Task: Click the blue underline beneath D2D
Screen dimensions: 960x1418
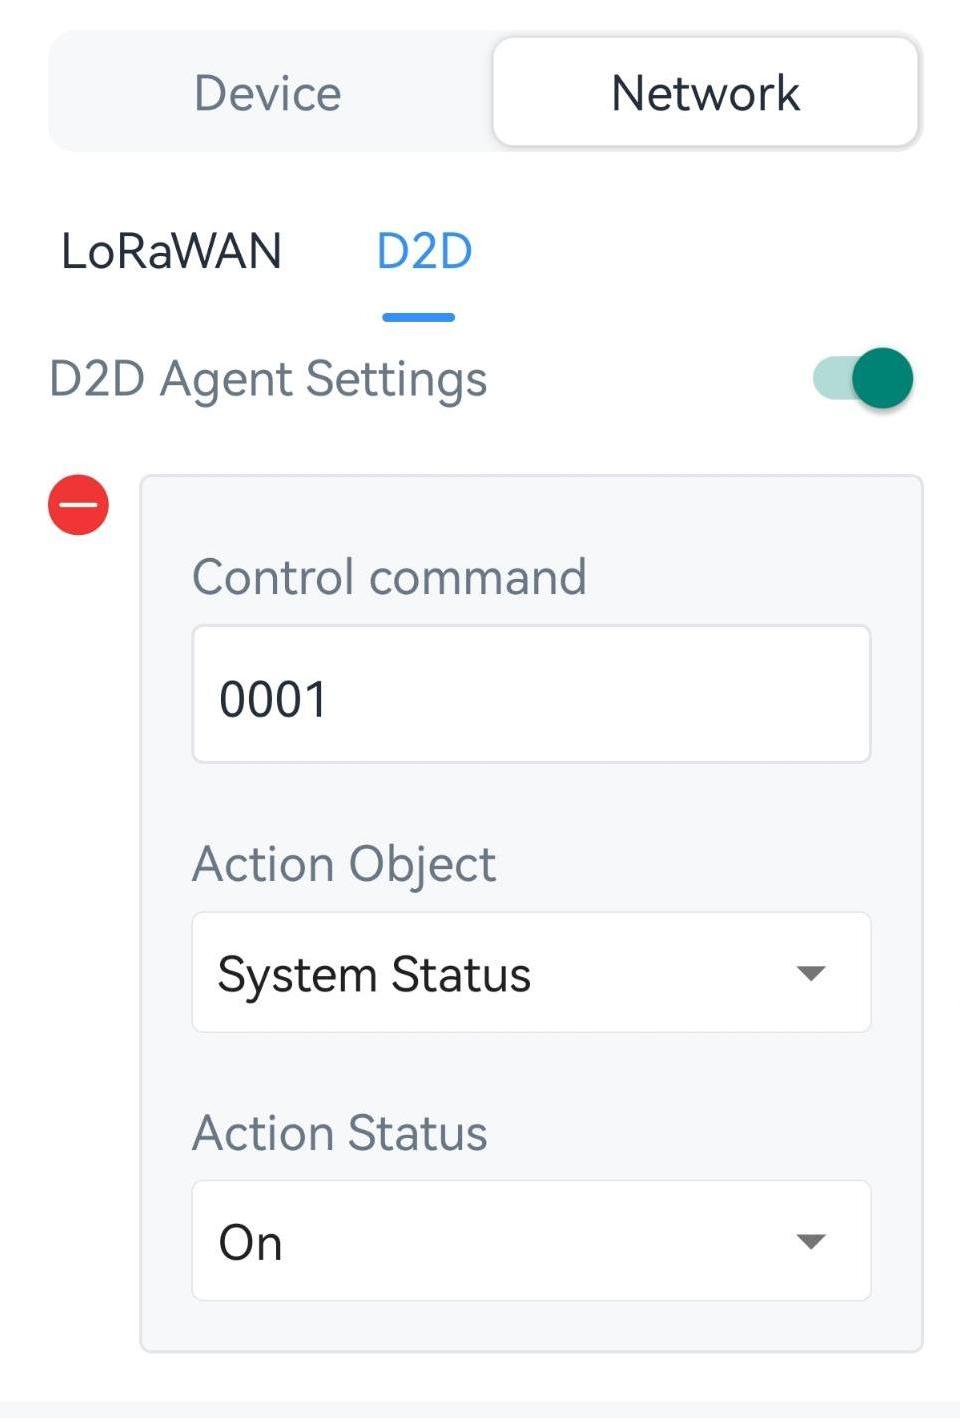Action: point(418,317)
